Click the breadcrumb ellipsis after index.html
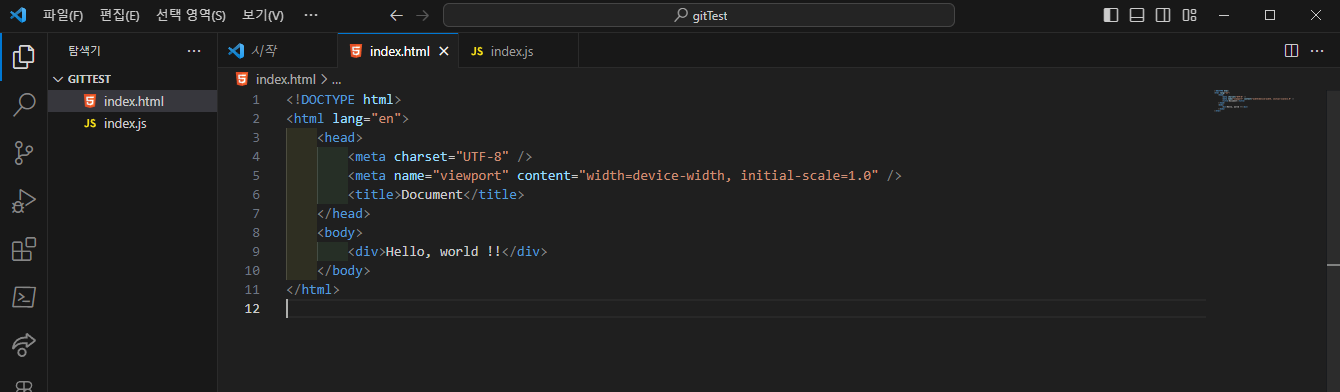 [336, 79]
